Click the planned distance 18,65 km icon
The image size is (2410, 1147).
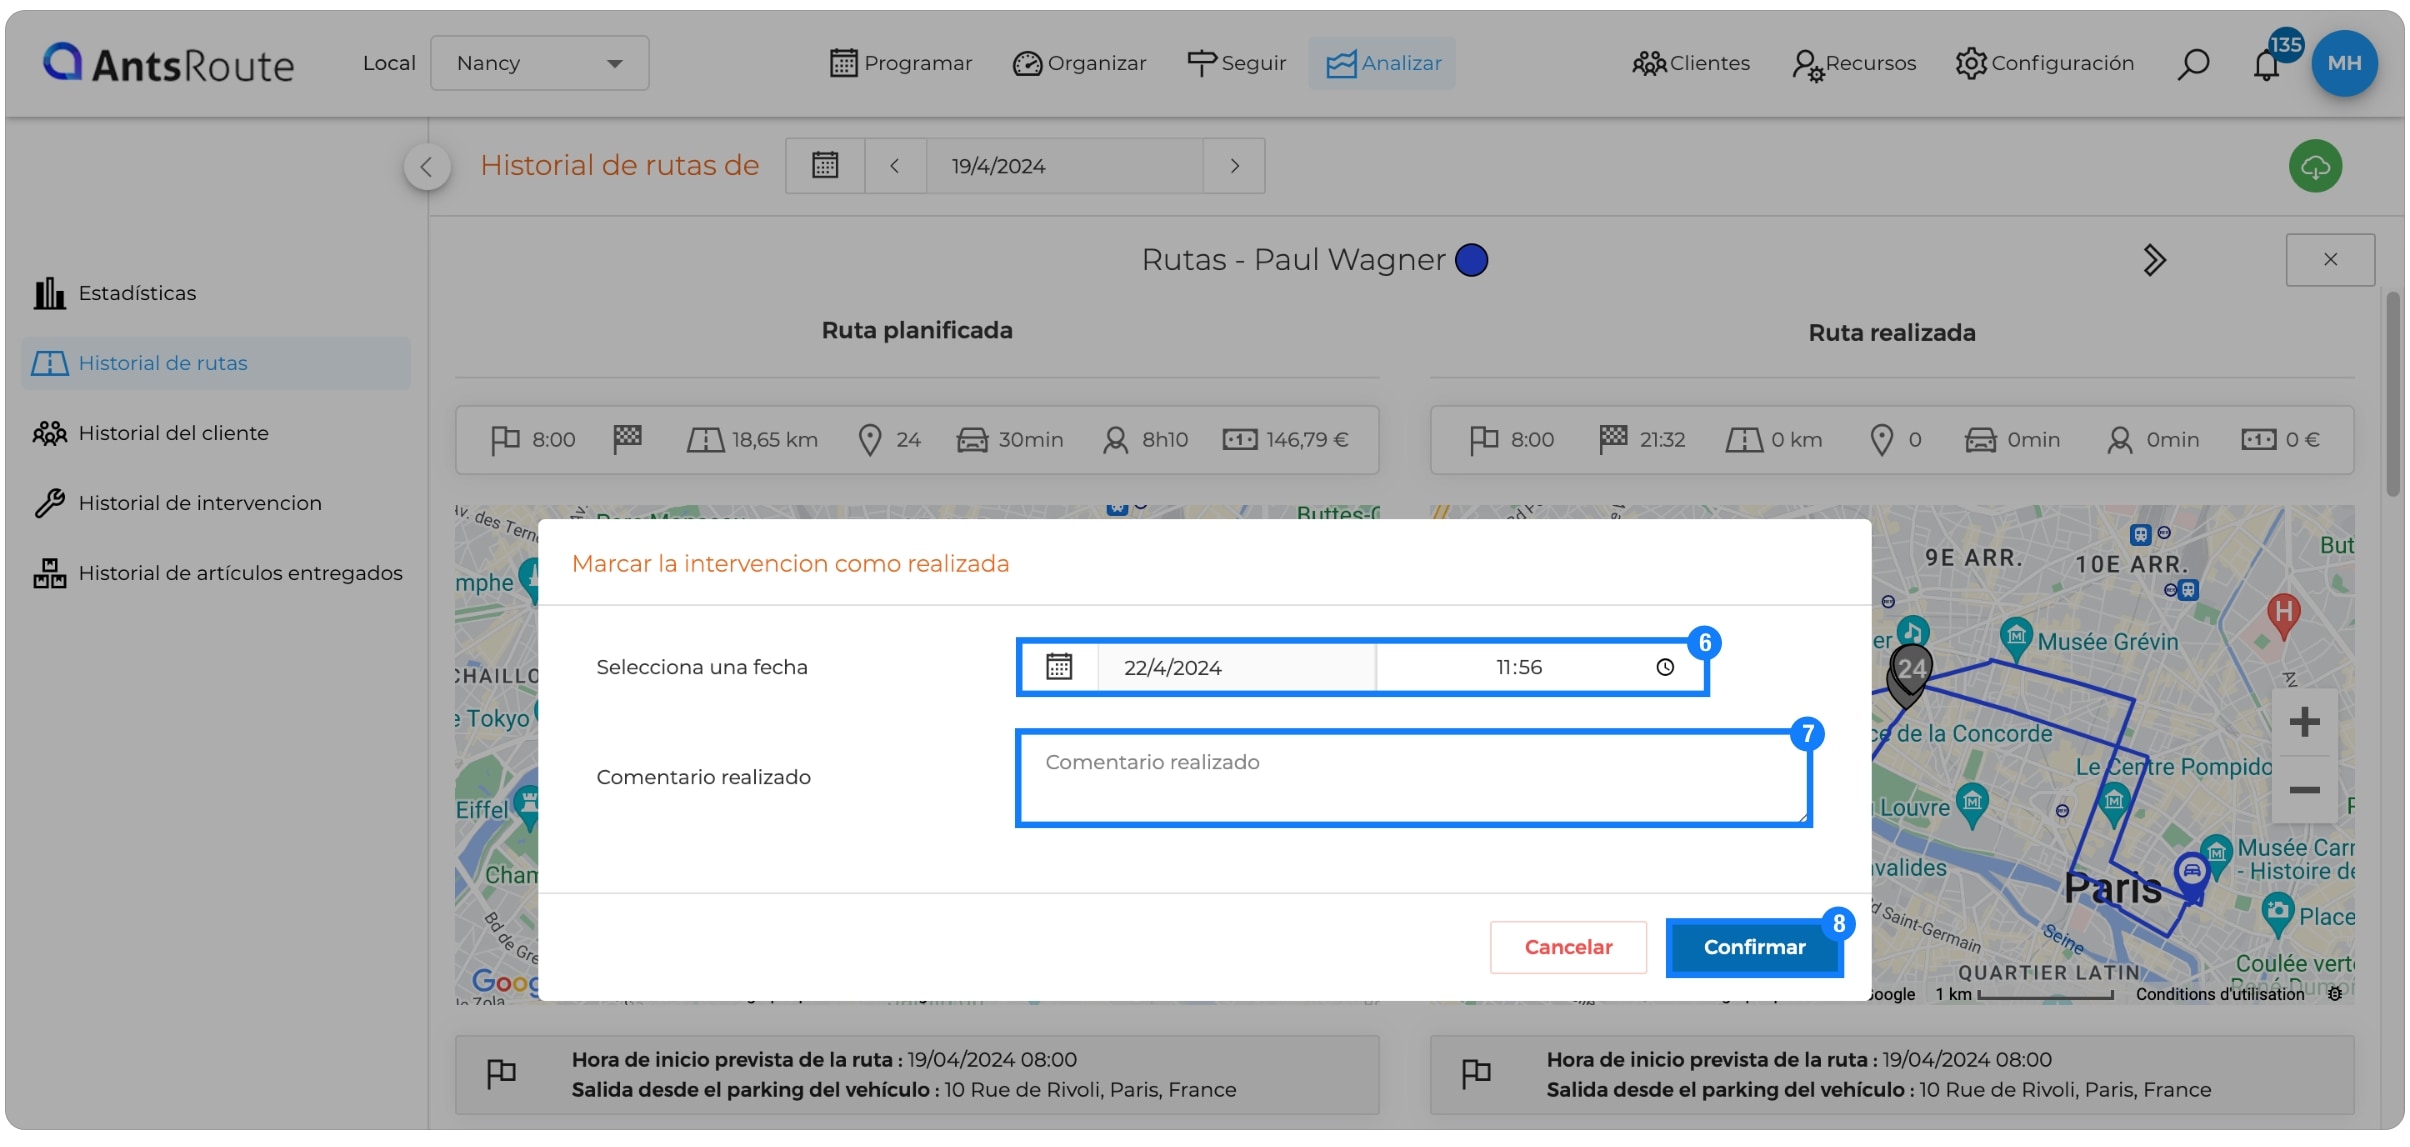tap(705, 439)
